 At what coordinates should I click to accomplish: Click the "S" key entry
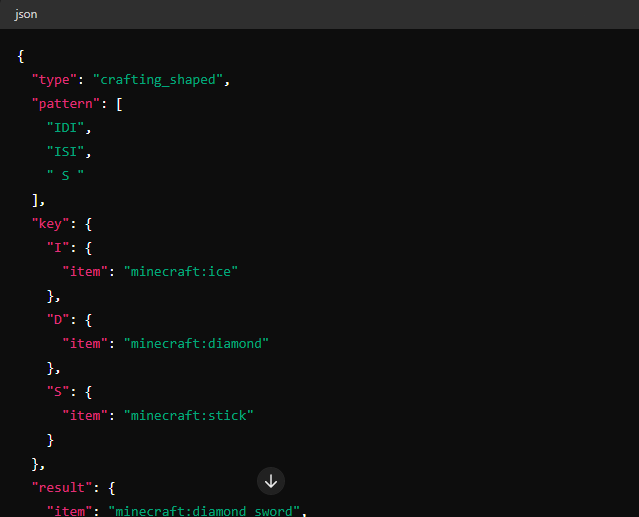[57, 391]
